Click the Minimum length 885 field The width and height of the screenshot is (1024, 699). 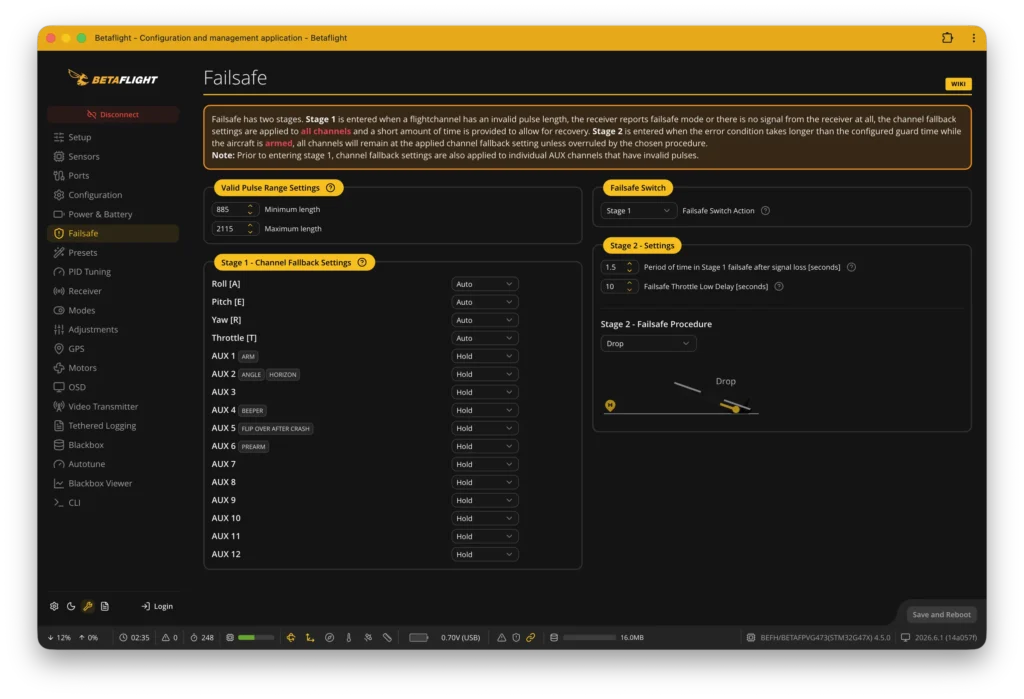234,210
